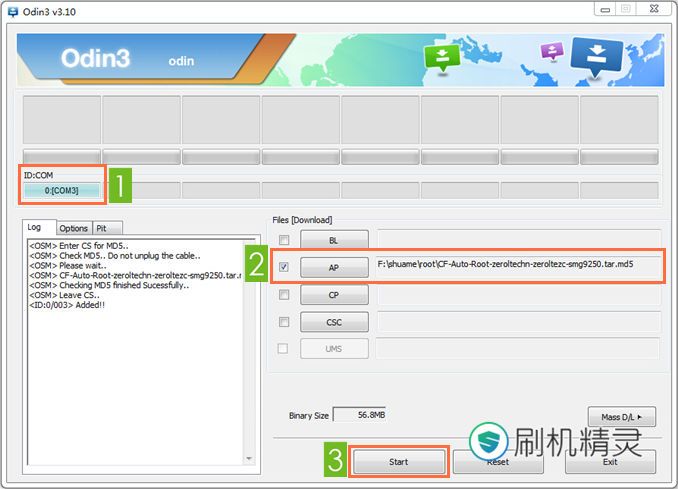Click the Odin3 app icon in title bar

(11, 10)
